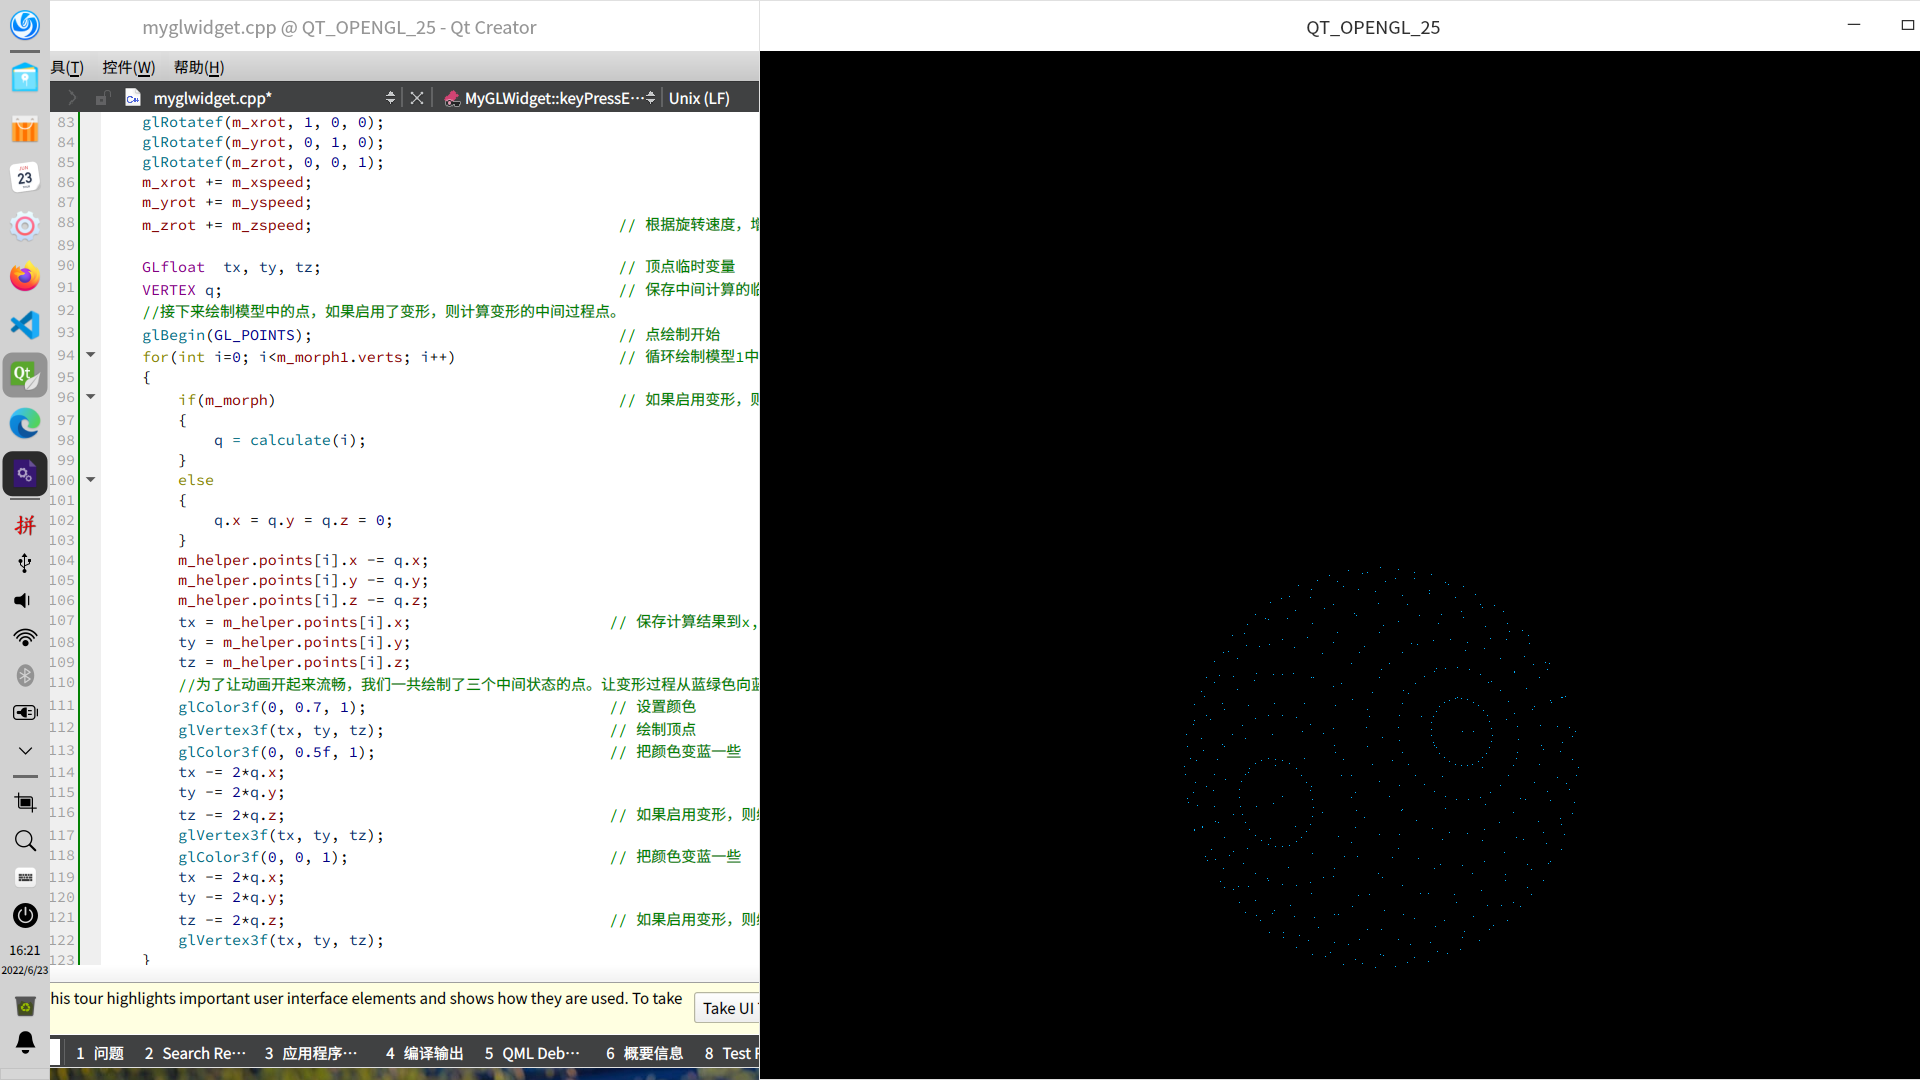Collapse the for loop fold at line 94
Image resolution: width=1920 pixels, height=1080 pixels.
(91, 355)
